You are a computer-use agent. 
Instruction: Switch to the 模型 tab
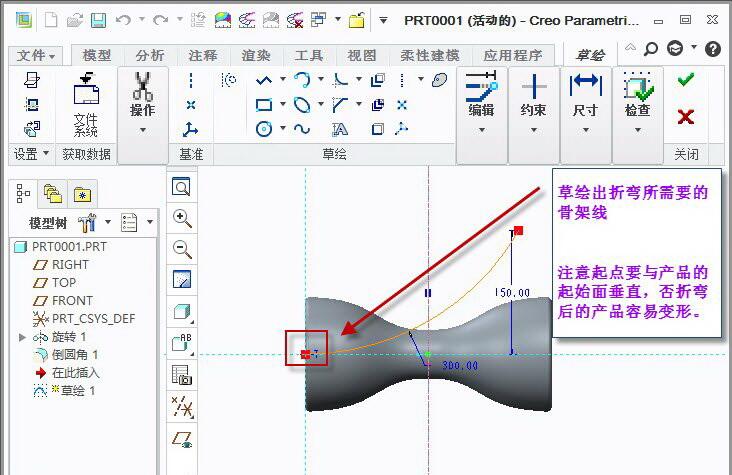(97, 55)
